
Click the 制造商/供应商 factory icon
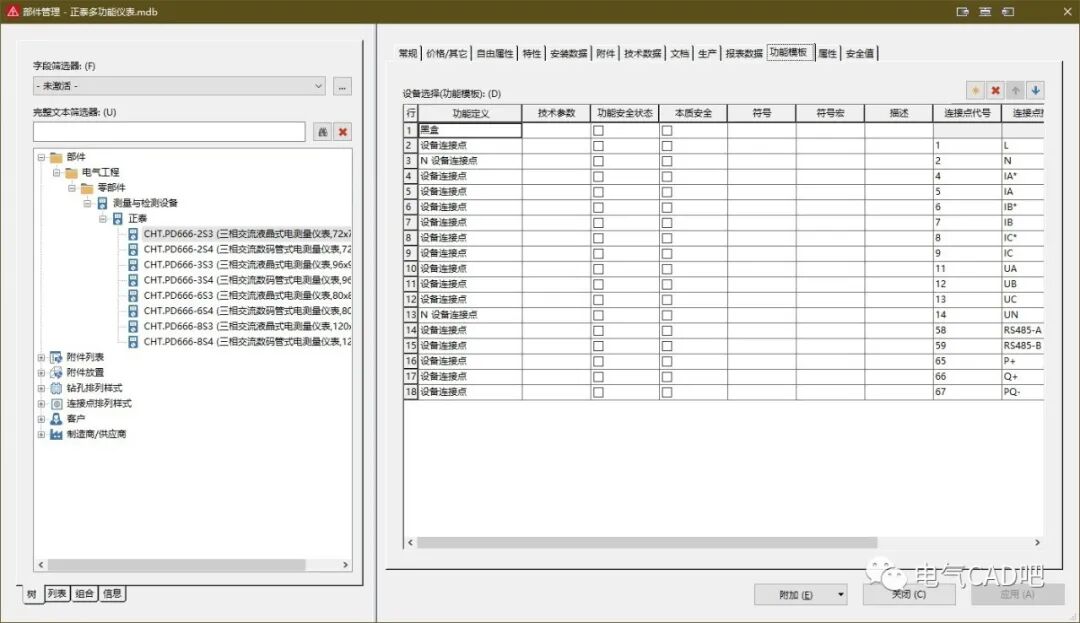[56, 434]
